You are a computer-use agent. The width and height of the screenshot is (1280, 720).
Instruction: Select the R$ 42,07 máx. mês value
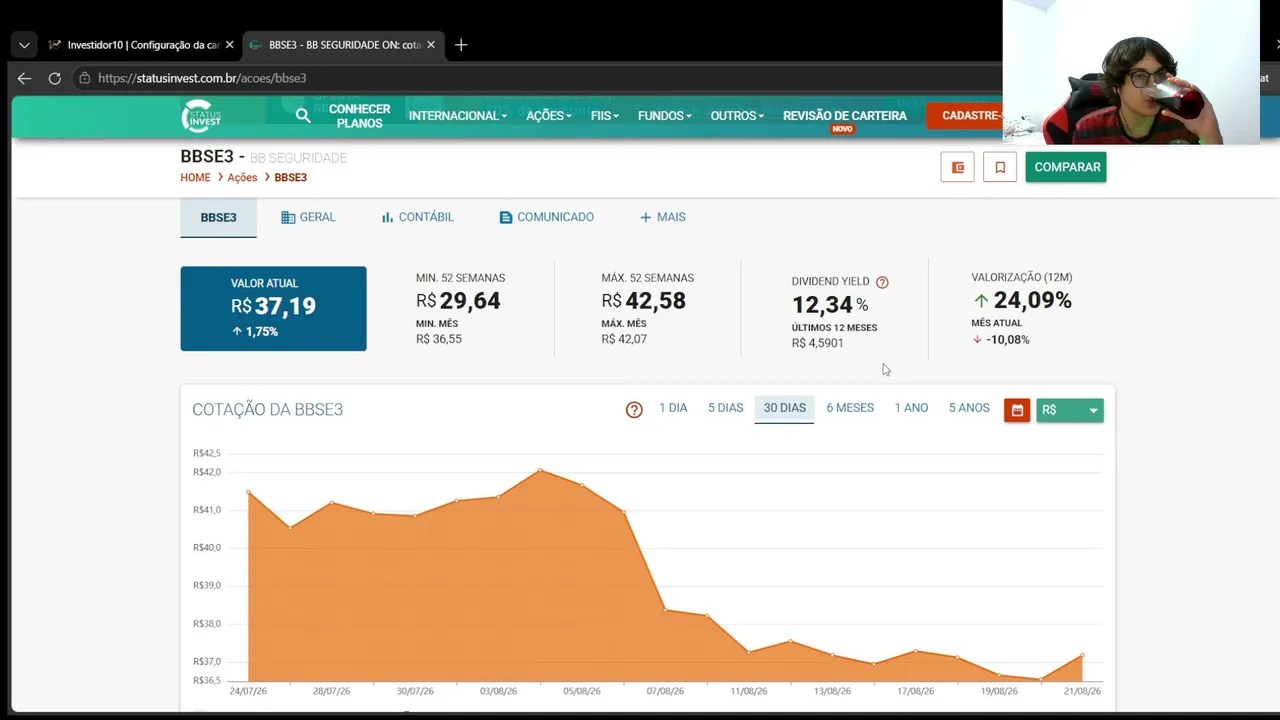(x=624, y=339)
